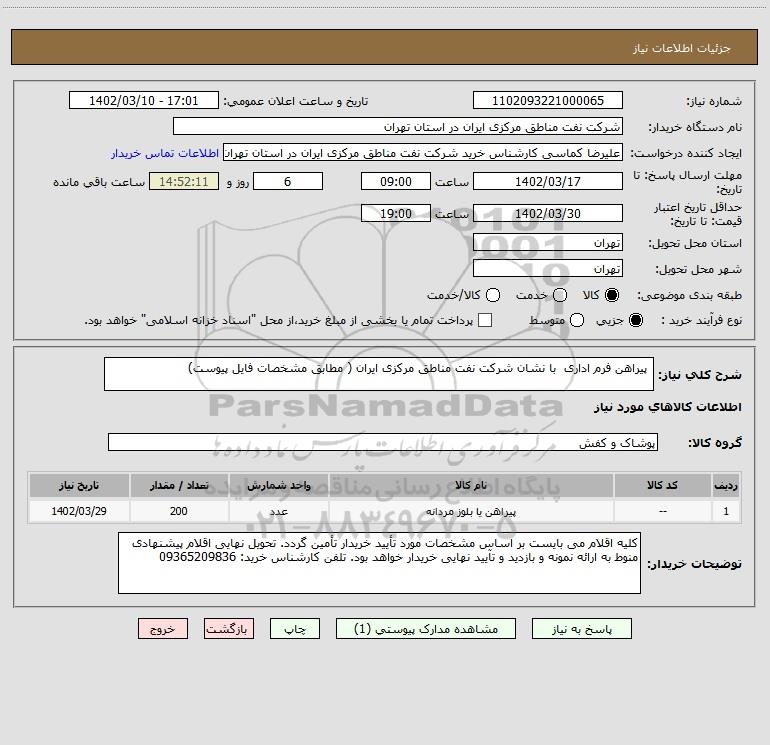This screenshot has width=770, height=745.
Task: Click the گروه کالا field پوشاک و کفش
Action: (383, 442)
